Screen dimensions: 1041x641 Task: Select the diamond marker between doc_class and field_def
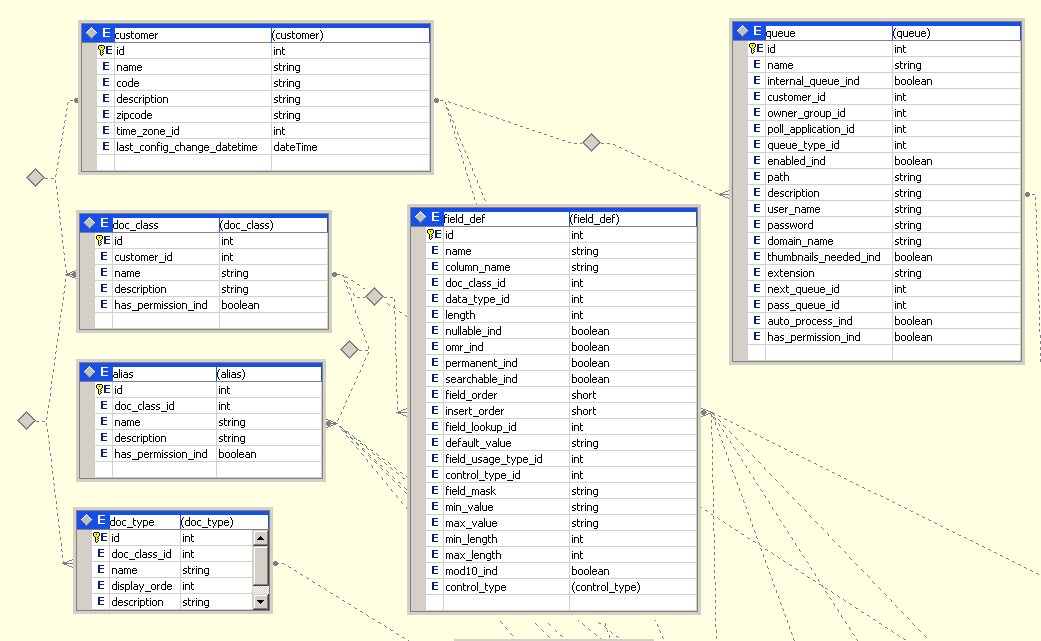tap(375, 296)
